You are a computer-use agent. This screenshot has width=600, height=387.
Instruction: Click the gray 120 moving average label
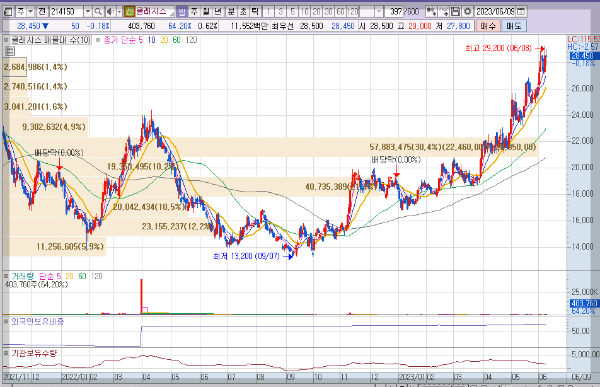click(191, 40)
